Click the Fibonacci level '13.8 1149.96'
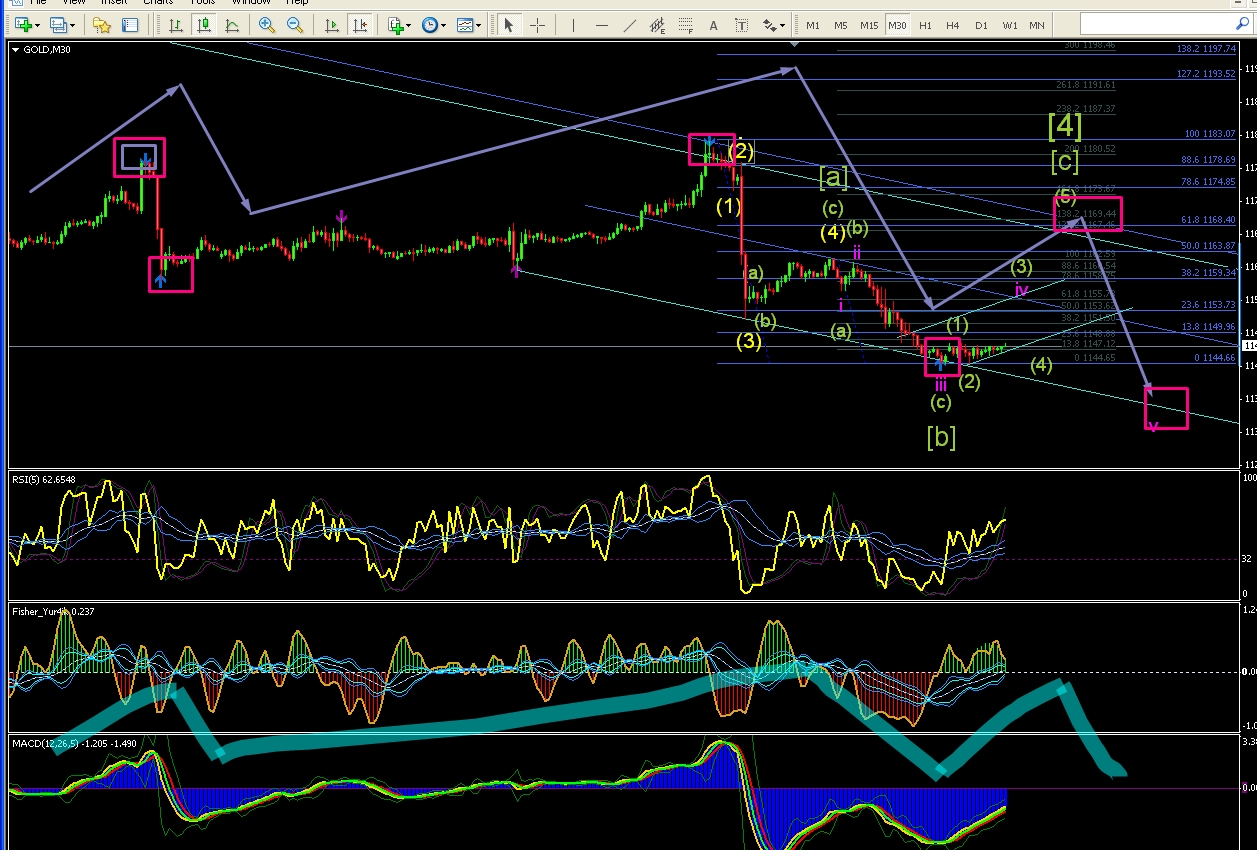Image resolution: width=1257 pixels, height=850 pixels. point(1208,327)
